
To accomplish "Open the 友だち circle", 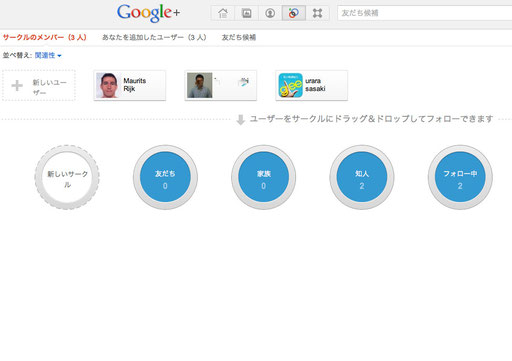I will [x=165, y=177].
